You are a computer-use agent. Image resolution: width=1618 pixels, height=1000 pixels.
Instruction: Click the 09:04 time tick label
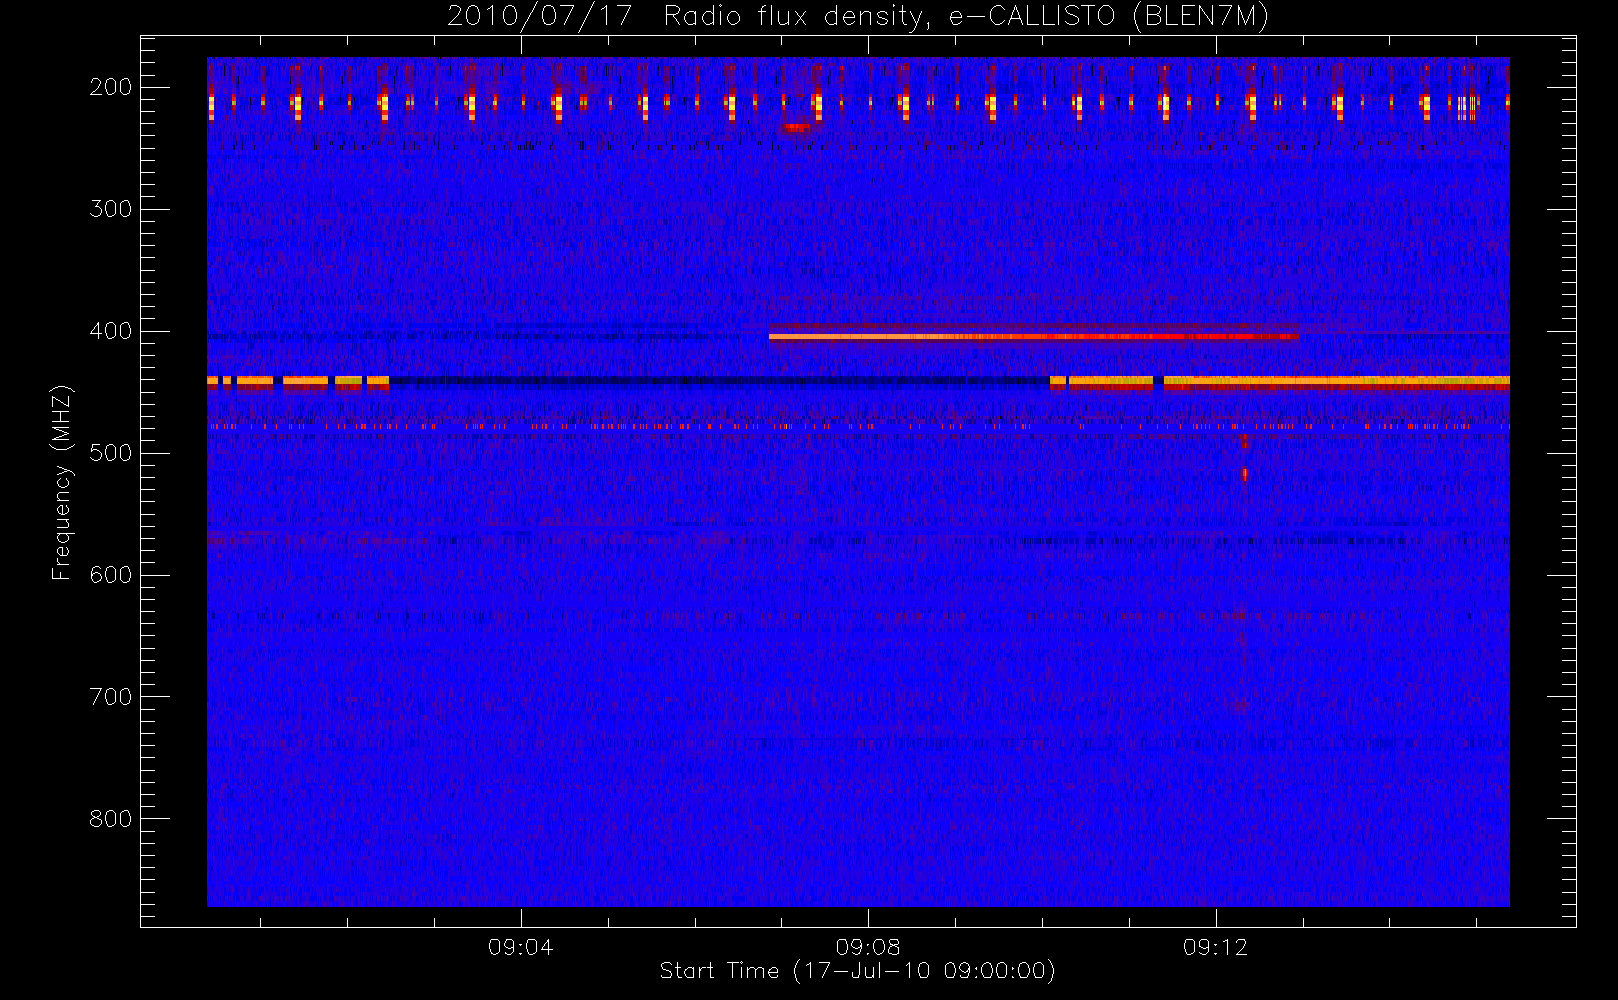coord(520,947)
